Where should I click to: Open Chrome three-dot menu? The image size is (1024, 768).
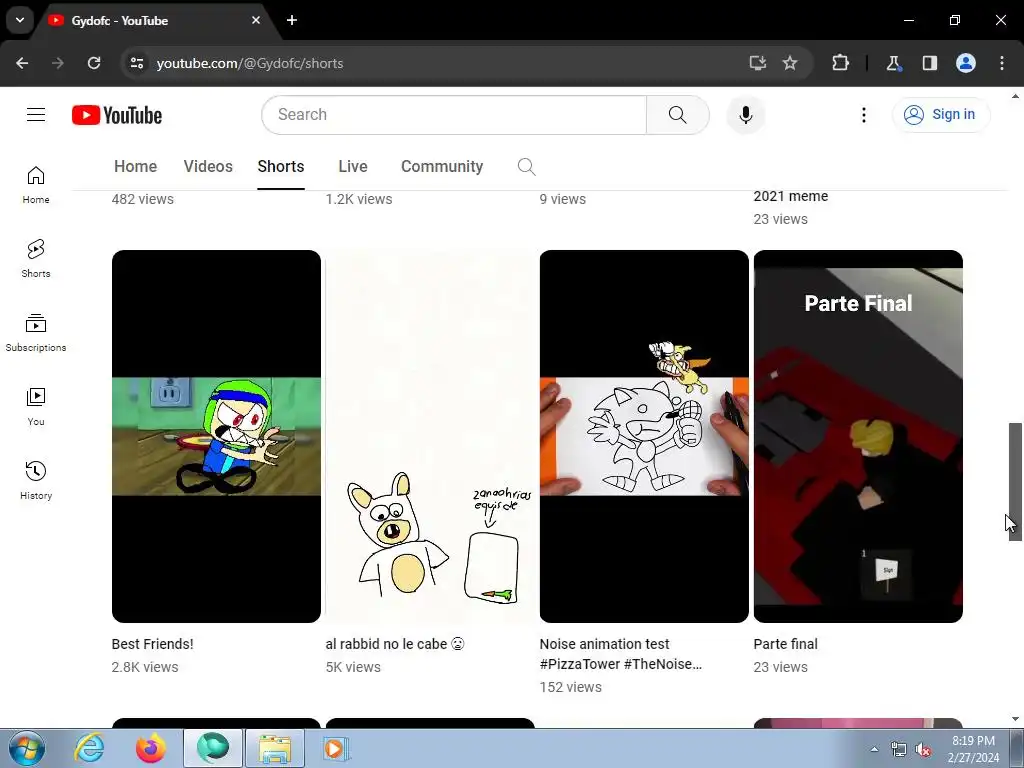click(x=1002, y=63)
